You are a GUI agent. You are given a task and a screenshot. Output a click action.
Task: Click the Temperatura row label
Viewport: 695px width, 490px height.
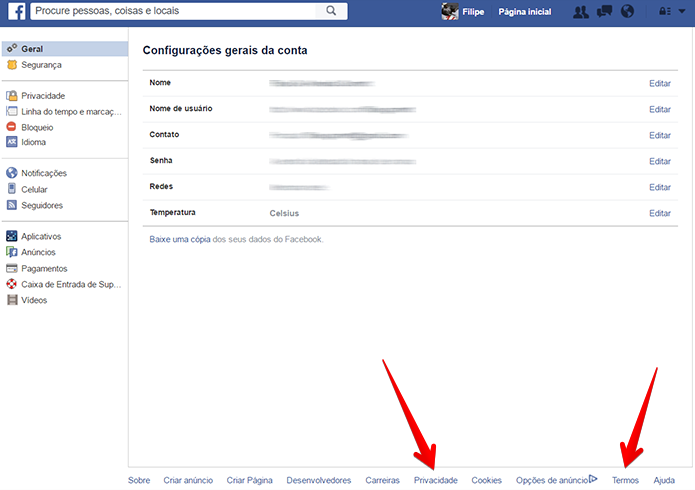[172, 212]
